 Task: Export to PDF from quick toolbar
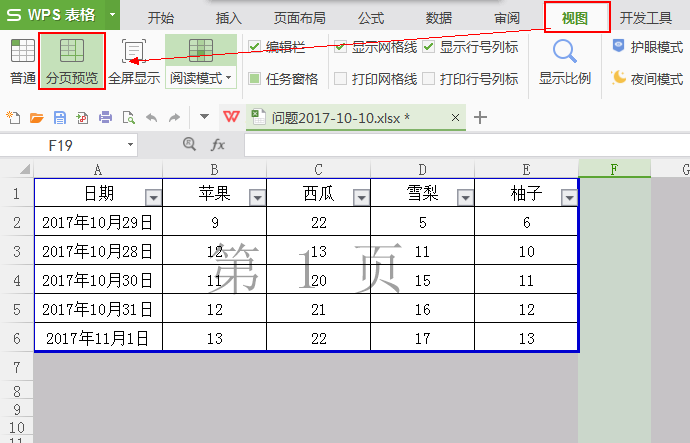(82, 117)
